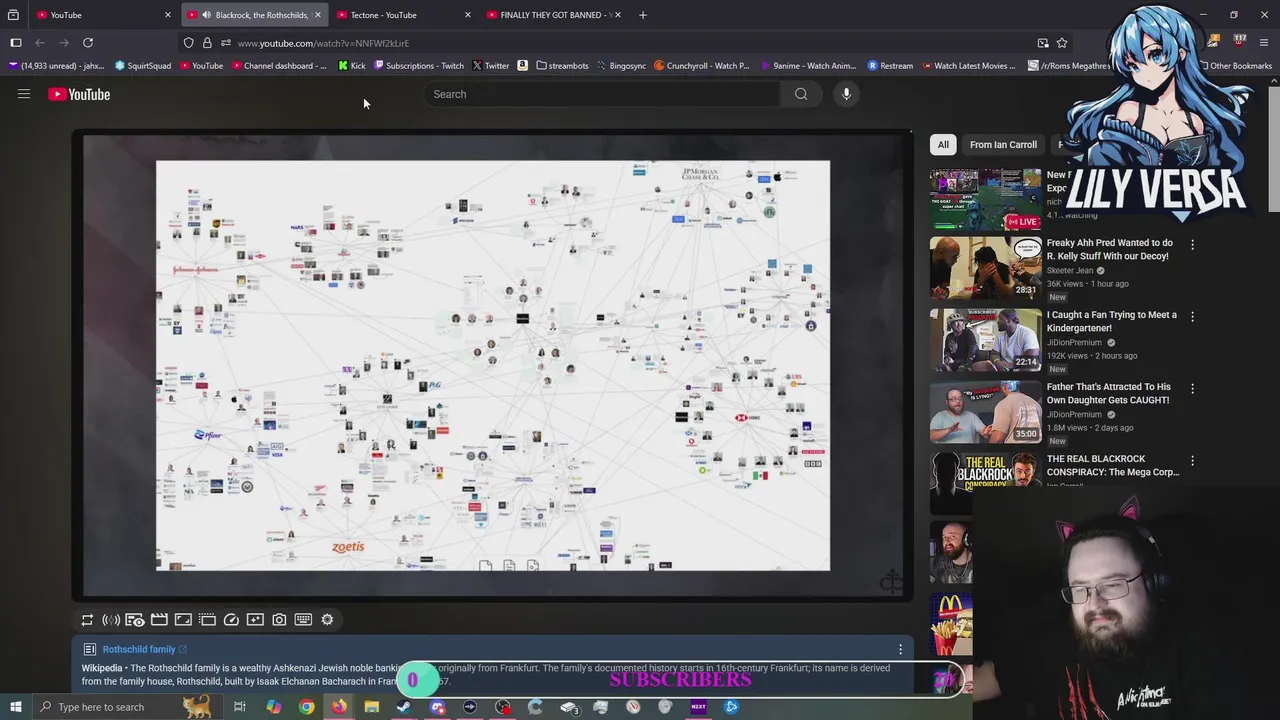1280x720 pixels.
Task: Click the video filters sparkle icon
Action: point(255,620)
